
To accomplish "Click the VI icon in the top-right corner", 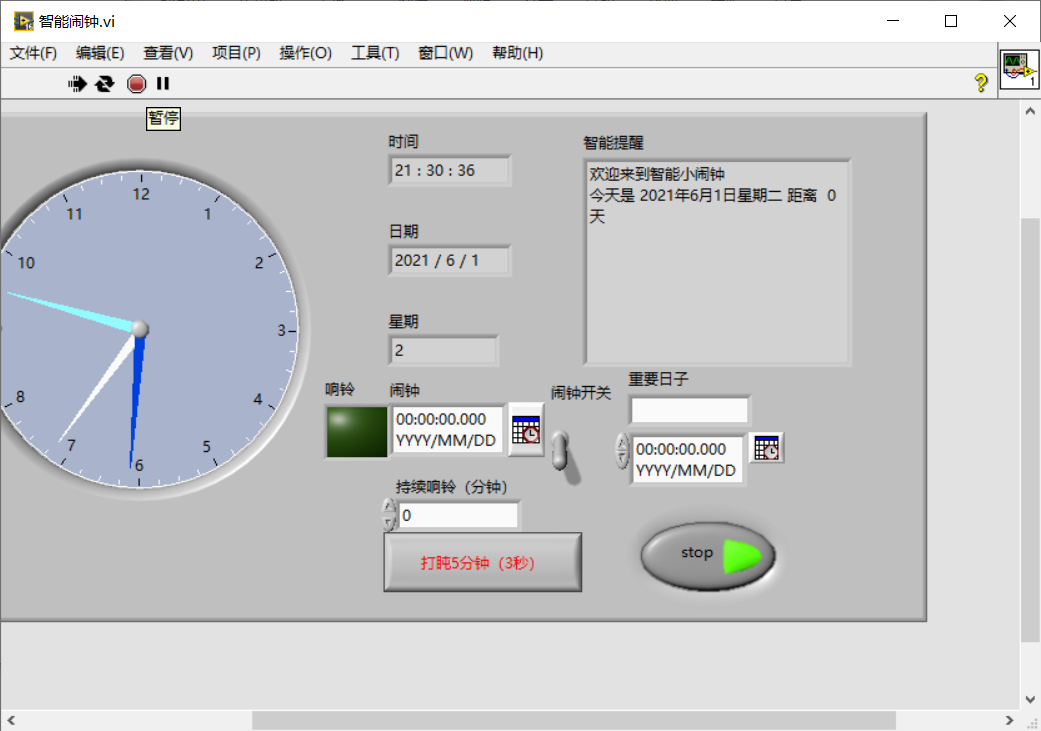I will (x=1019, y=69).
